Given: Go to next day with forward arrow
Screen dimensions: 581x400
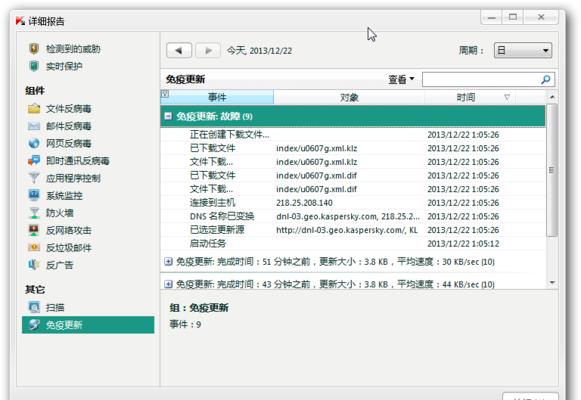Looking at the screenshot, I should [x=208, y=50].
